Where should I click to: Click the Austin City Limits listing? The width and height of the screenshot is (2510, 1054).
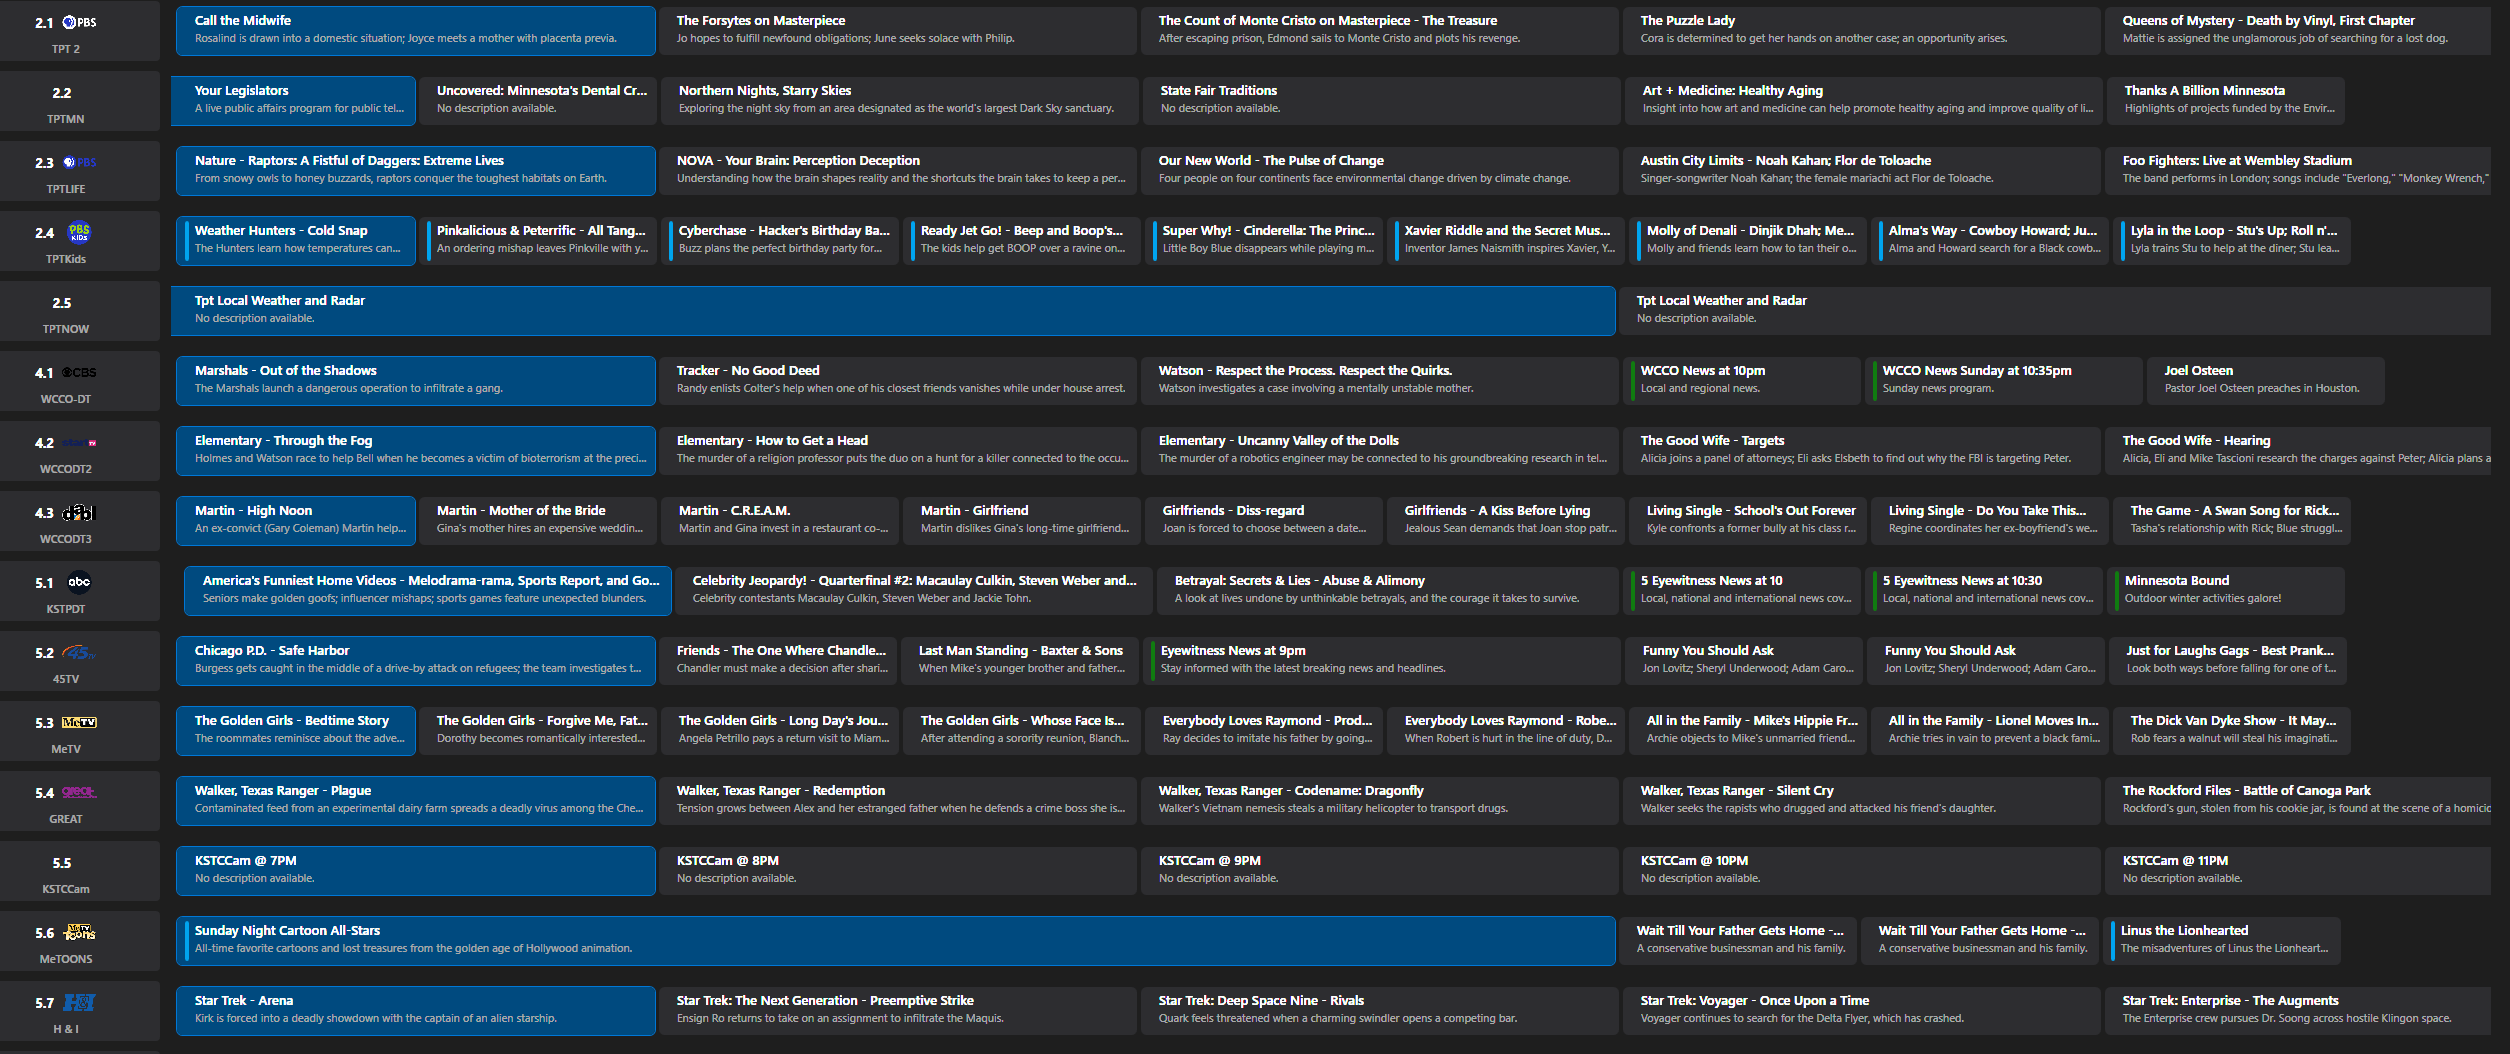click(1862, 170)
